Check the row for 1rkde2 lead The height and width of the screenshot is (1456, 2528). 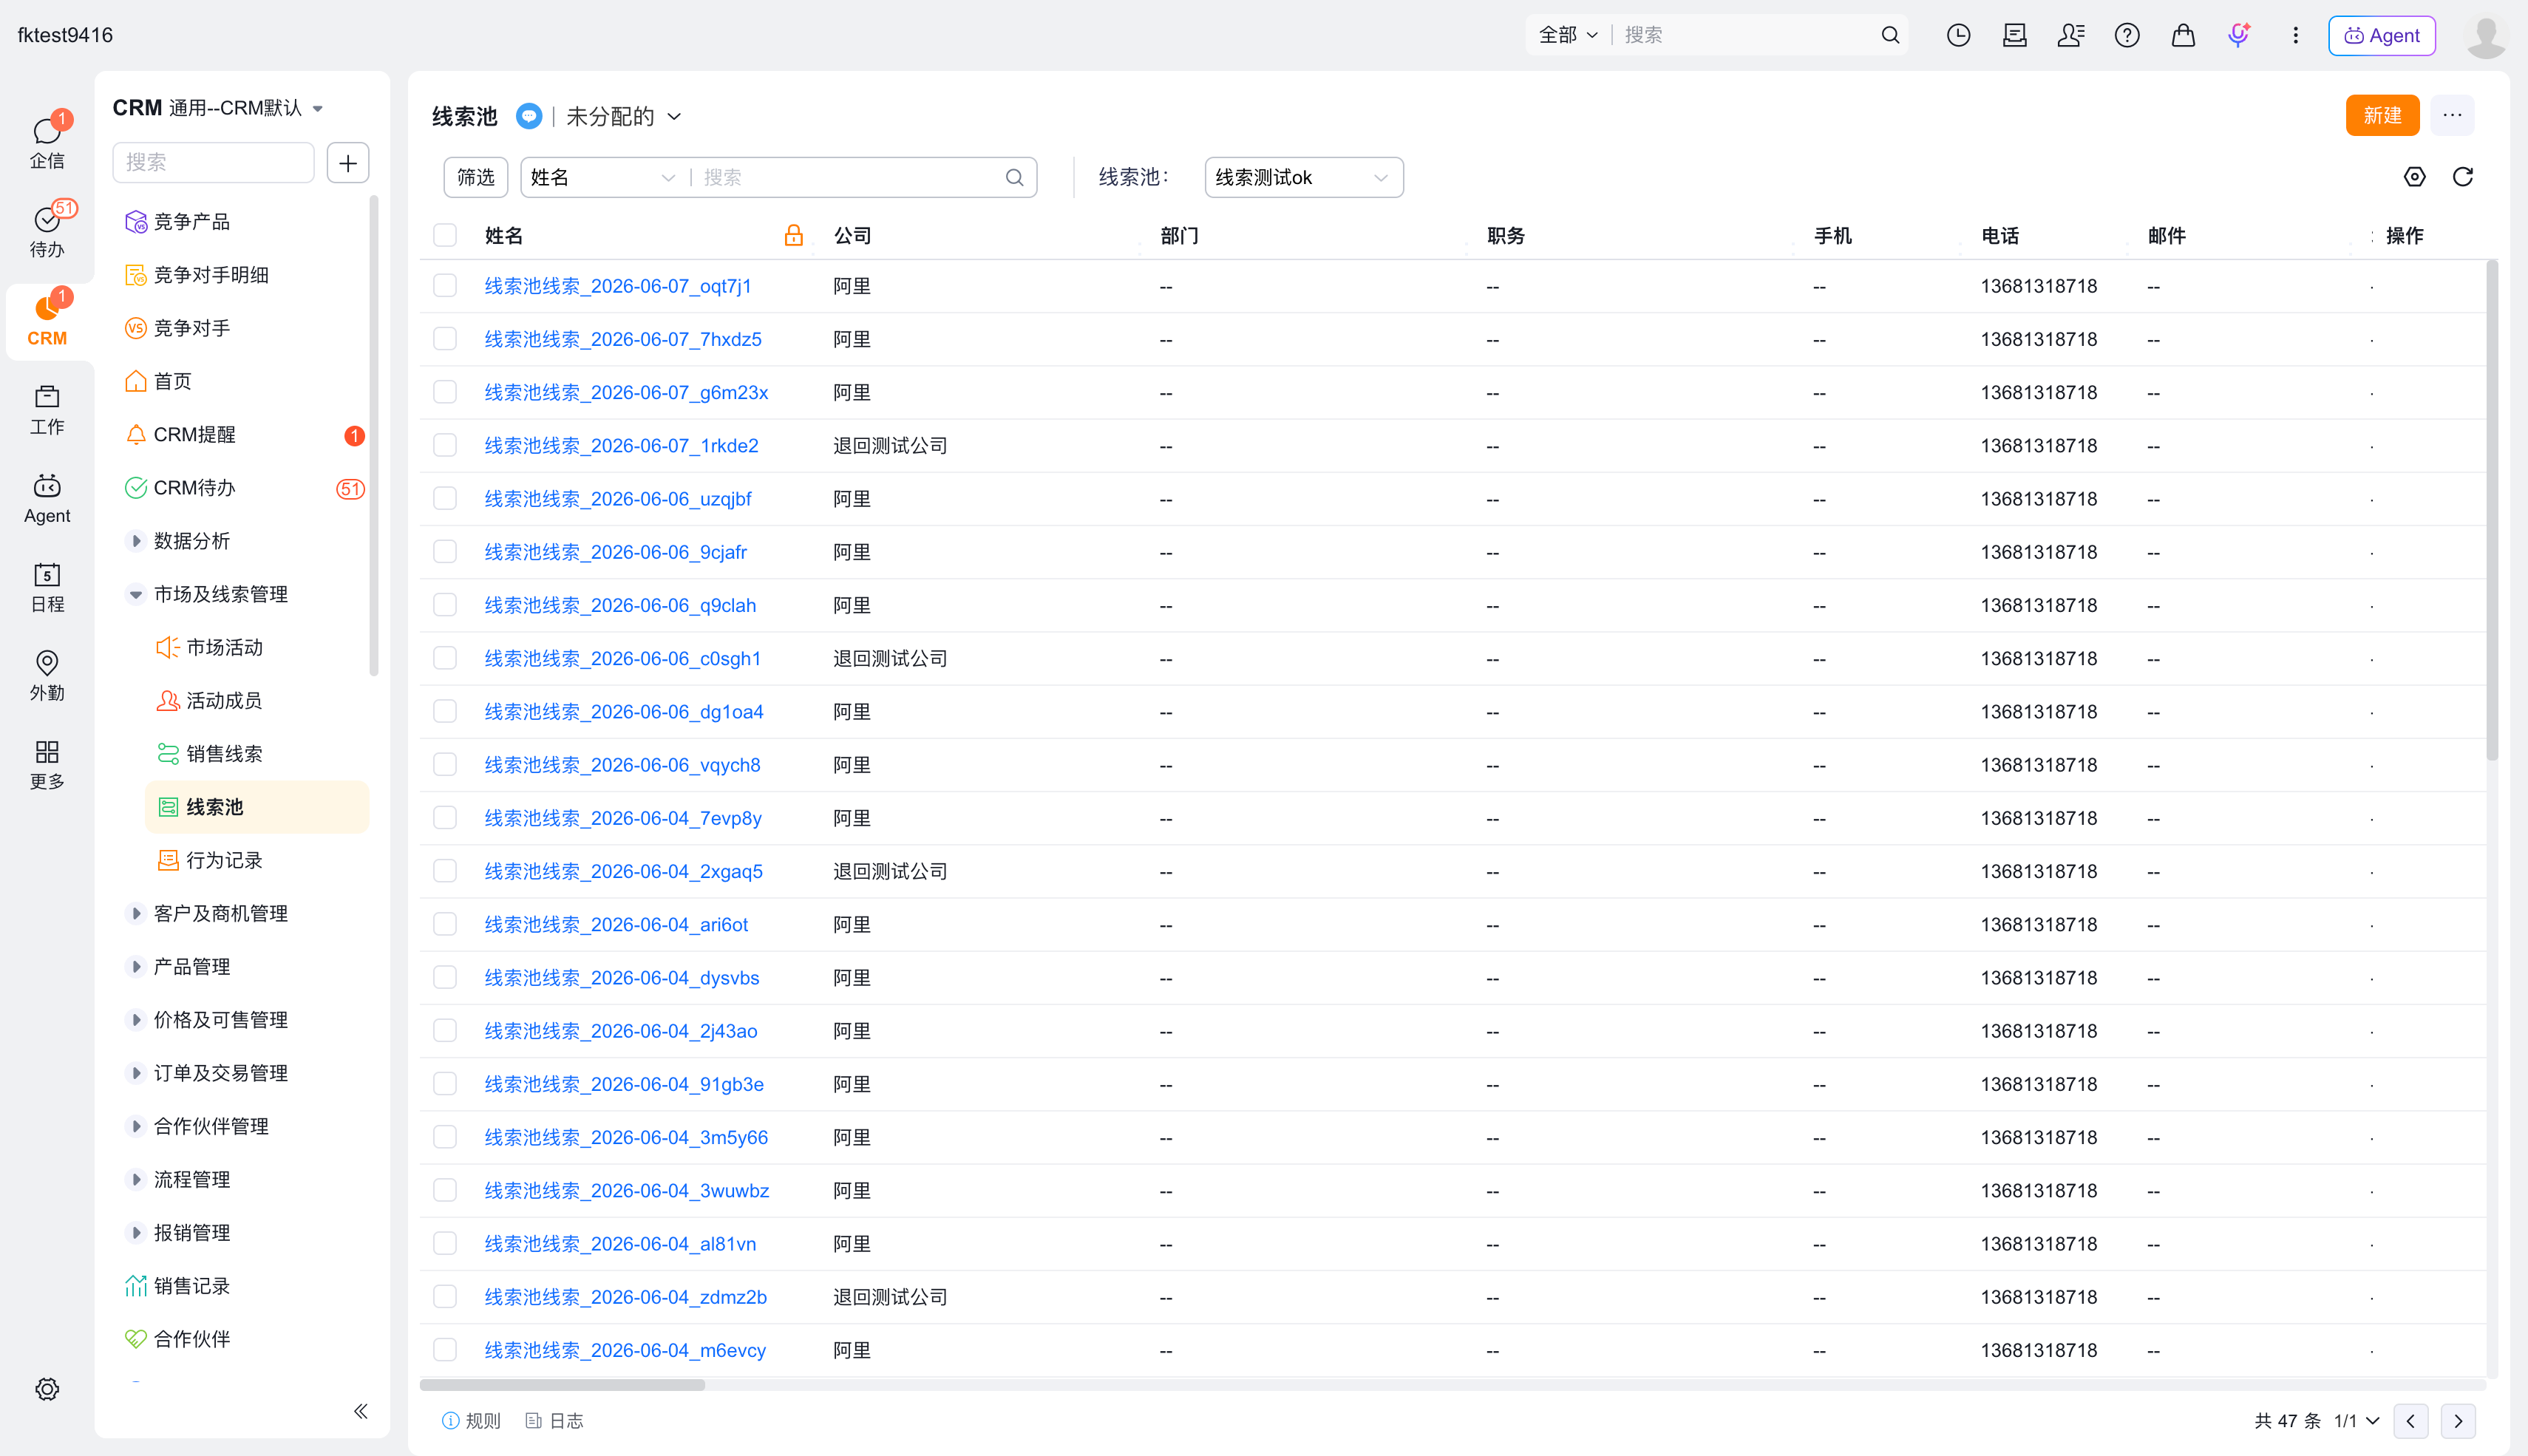click(445, 445)
